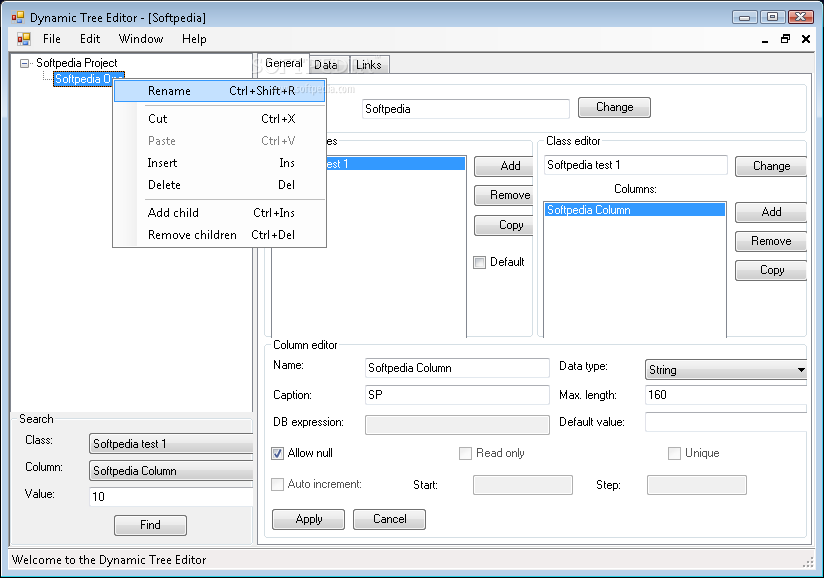Click the Find button
The height and width of the screenshot is (578, 824).
(x=150, y=525)
